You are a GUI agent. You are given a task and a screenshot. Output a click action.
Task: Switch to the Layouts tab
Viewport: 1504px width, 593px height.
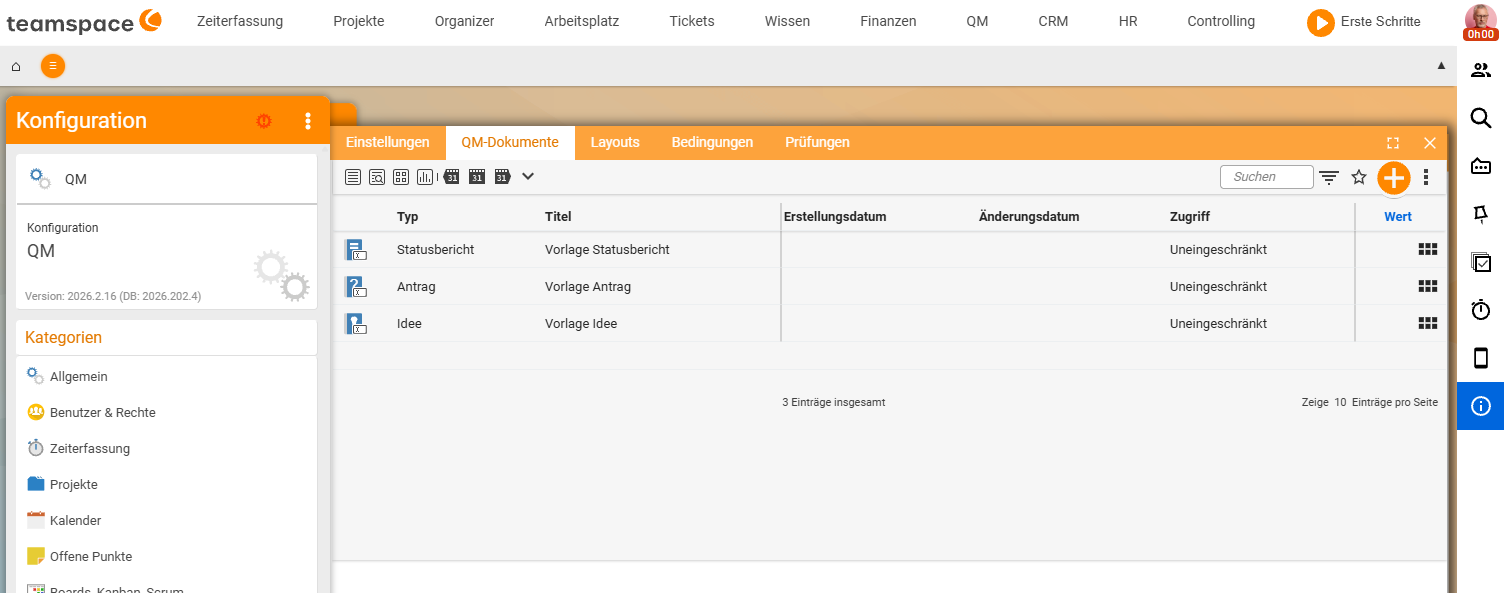[x=615, y=142]
